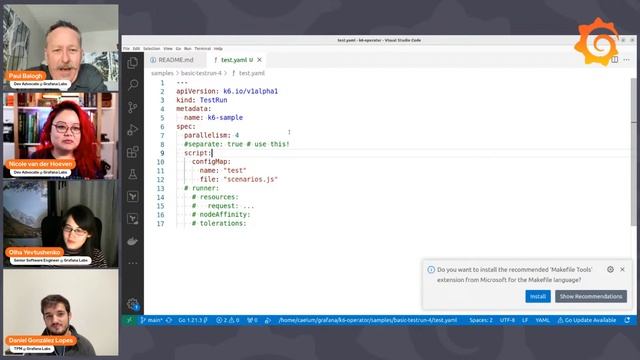Click the Install button in notification
This screenshot has height=360, width=640.
538,296
